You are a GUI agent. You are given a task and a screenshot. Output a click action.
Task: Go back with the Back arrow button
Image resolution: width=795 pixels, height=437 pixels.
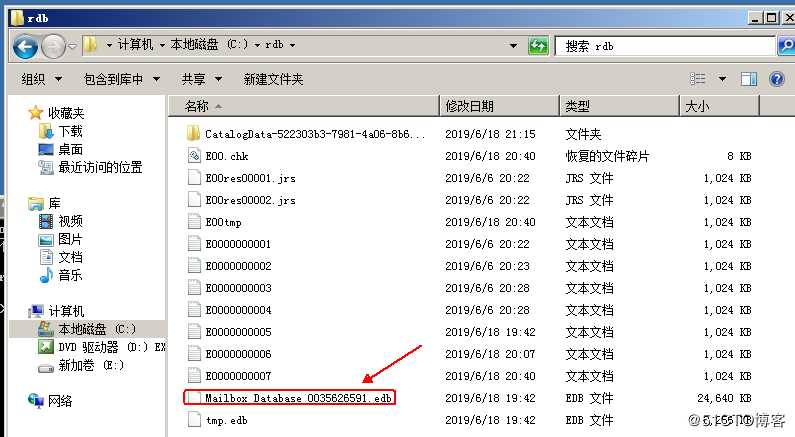click(25, 47)
